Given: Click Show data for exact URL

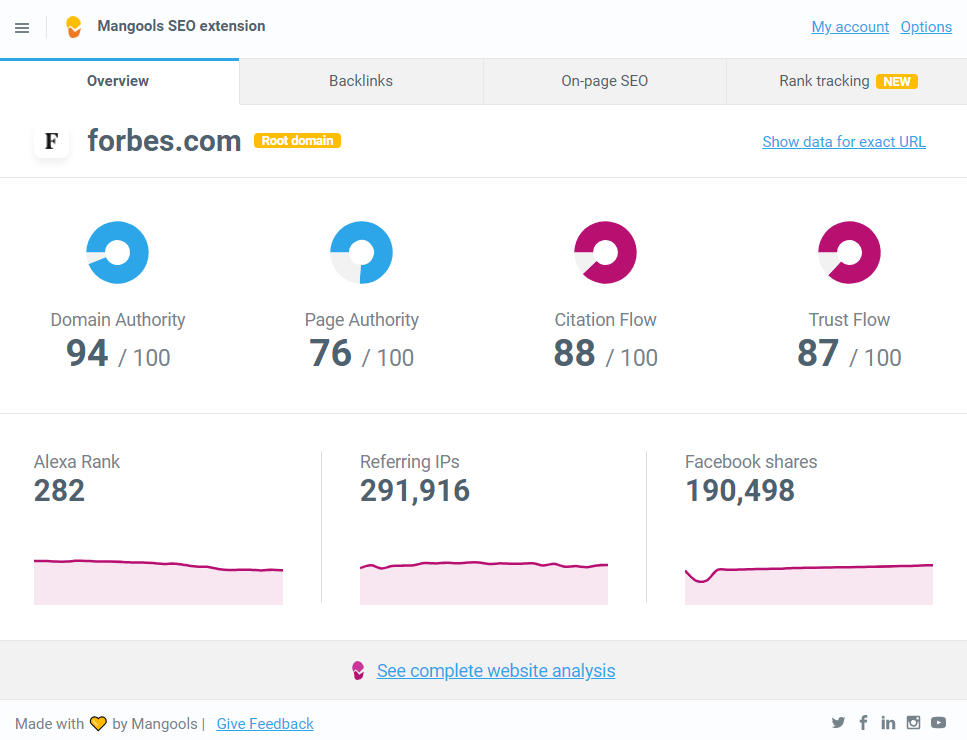Looking at the screenshot, I should 843,142.
